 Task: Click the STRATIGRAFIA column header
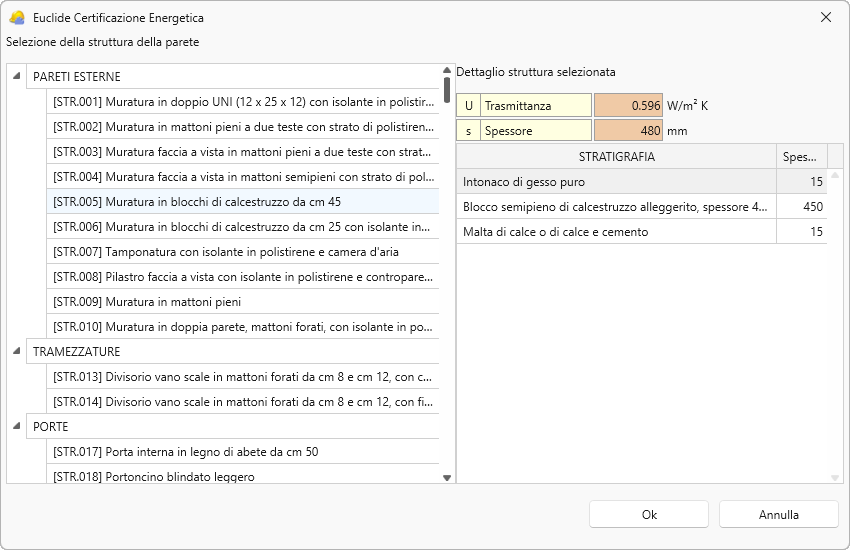coord(616,157)
